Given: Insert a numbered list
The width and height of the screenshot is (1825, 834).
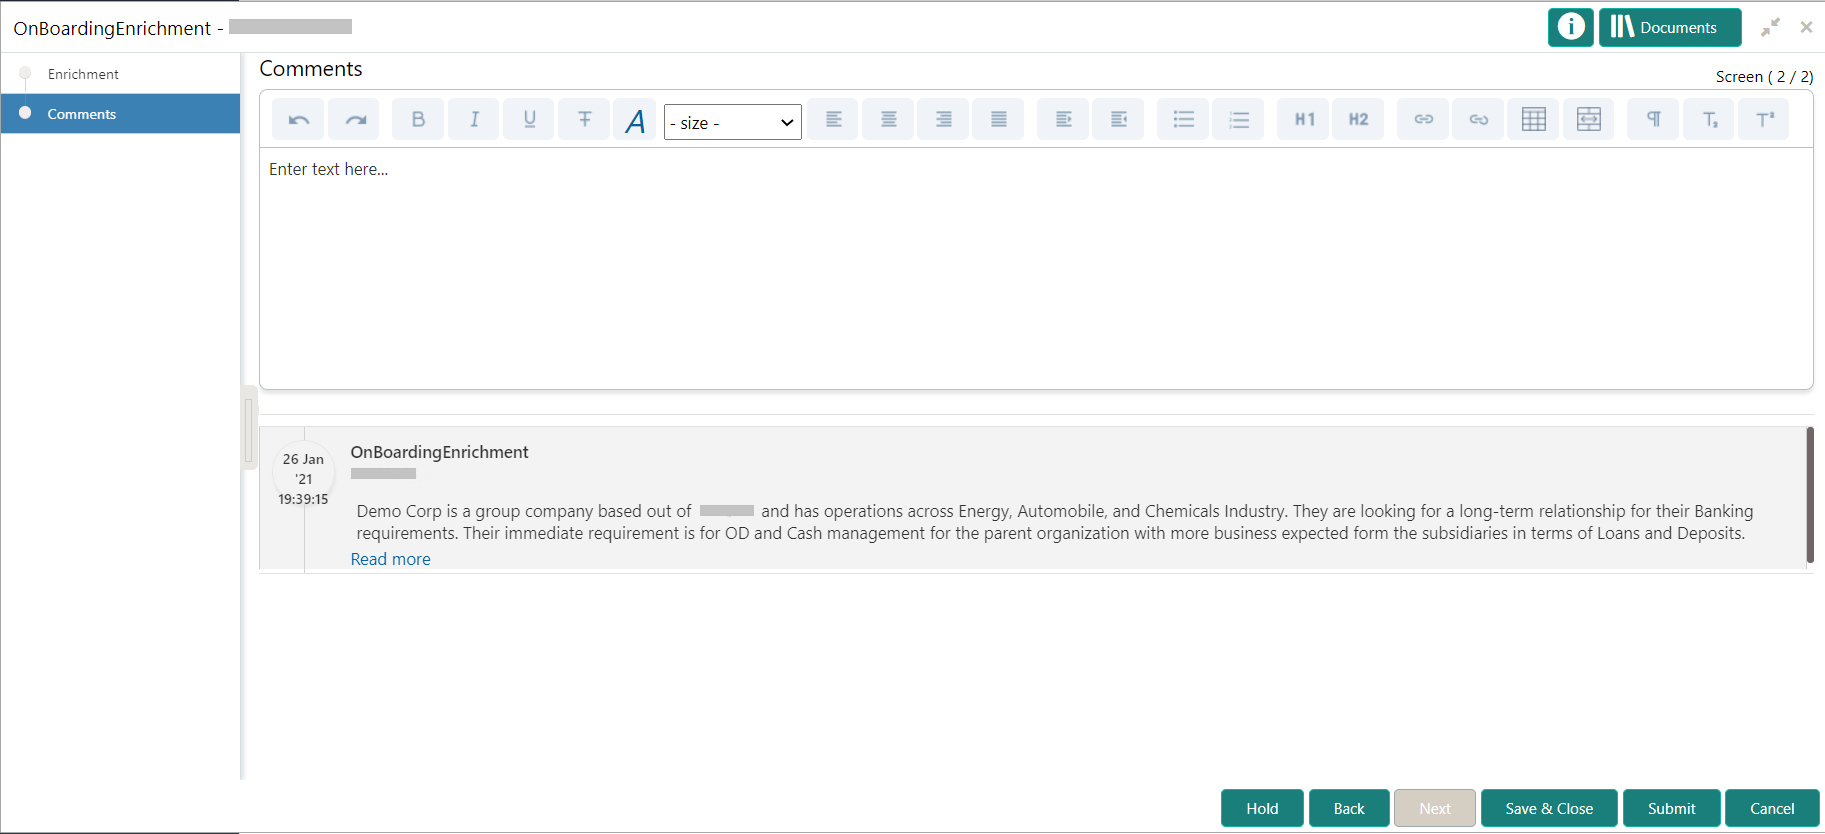Looking at the screenshot, I should (1238, 120).
